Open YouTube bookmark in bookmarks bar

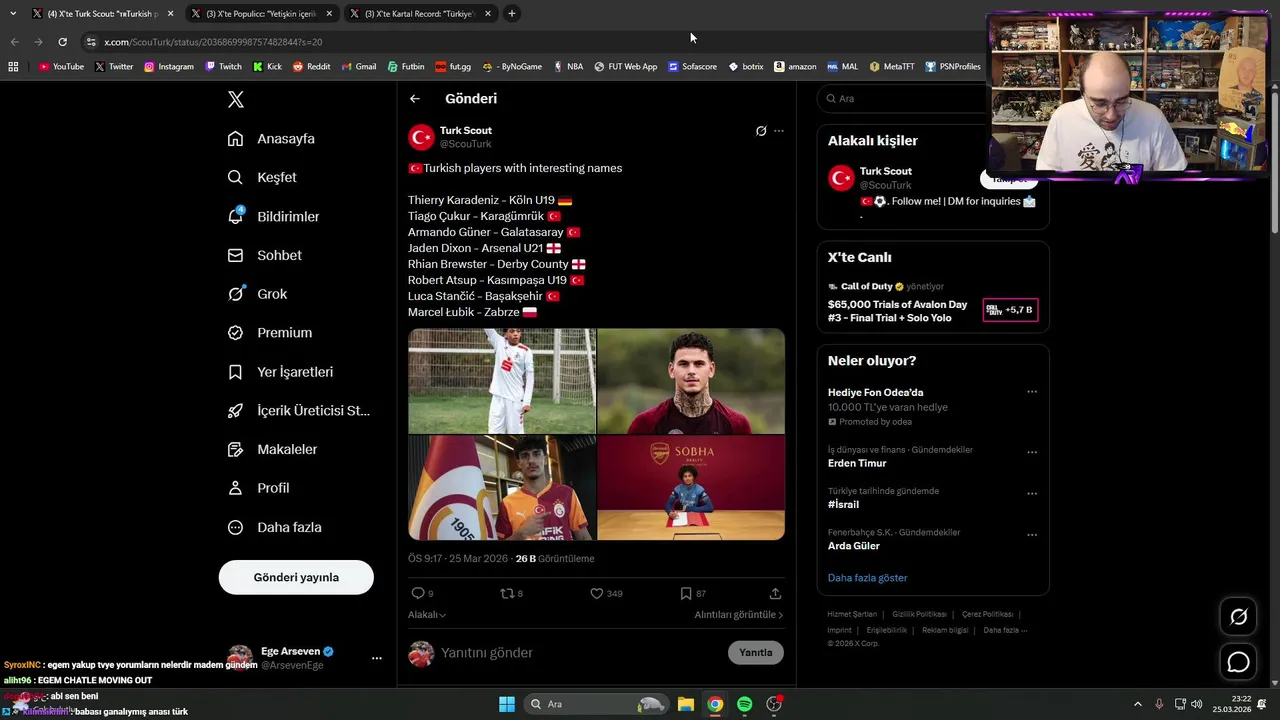pyautogui.click(x=61, y=66)
